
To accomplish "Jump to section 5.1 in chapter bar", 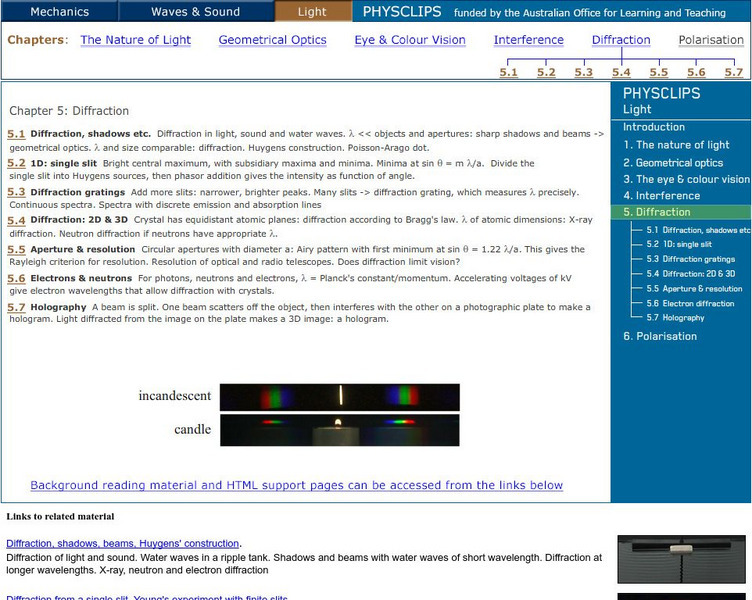I will pos(508,72).
